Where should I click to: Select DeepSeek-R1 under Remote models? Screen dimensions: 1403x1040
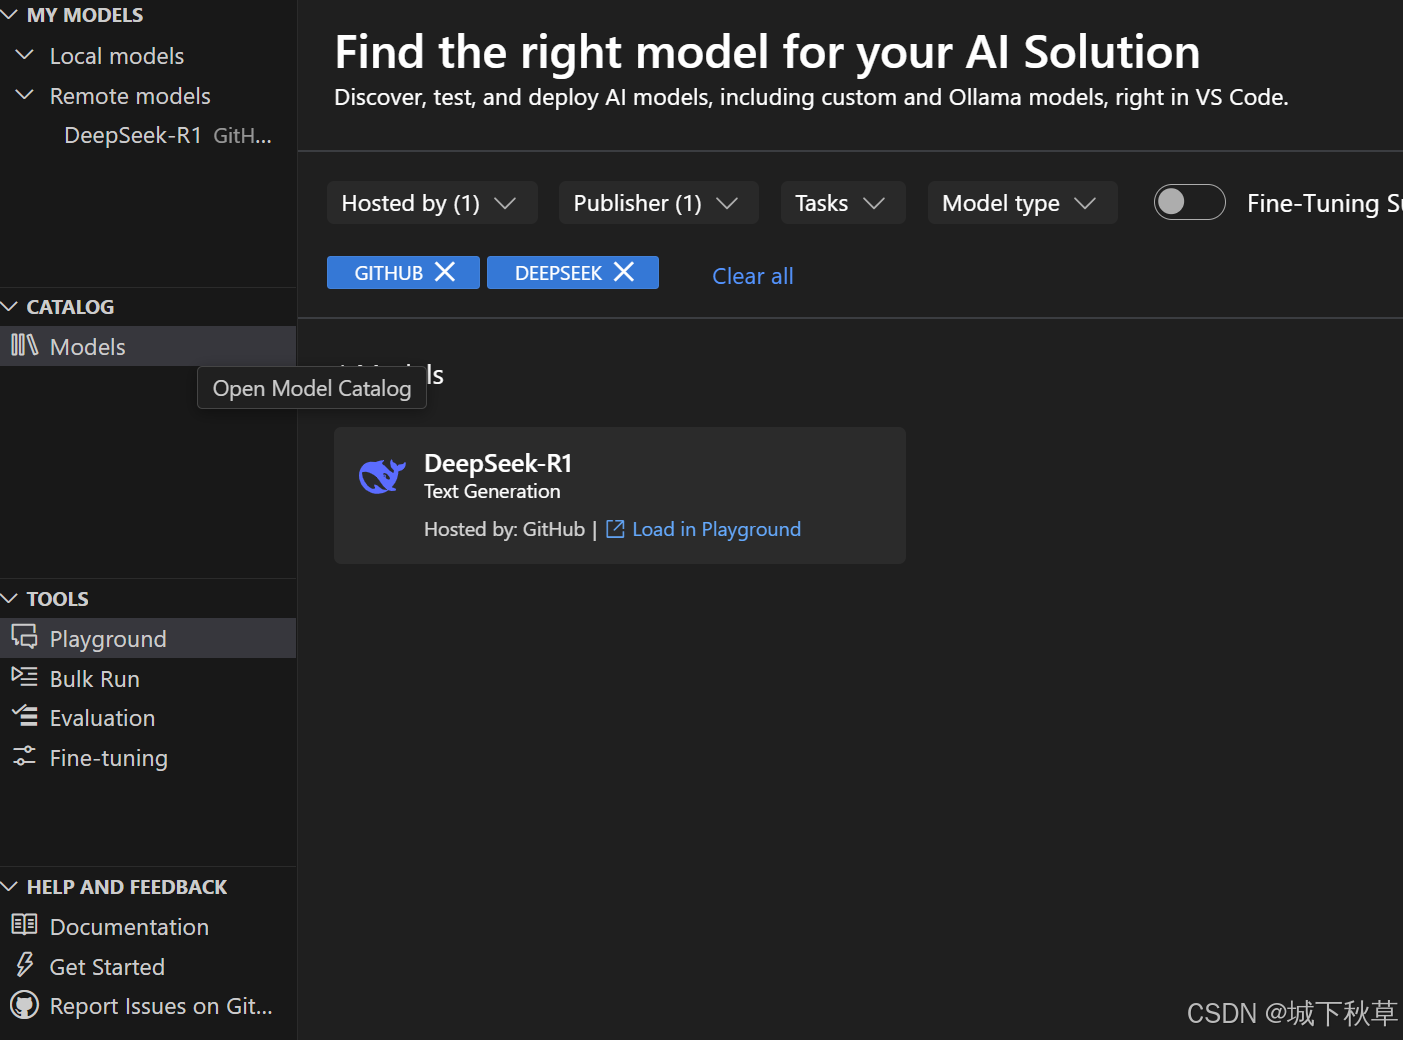tap(148, 135)
